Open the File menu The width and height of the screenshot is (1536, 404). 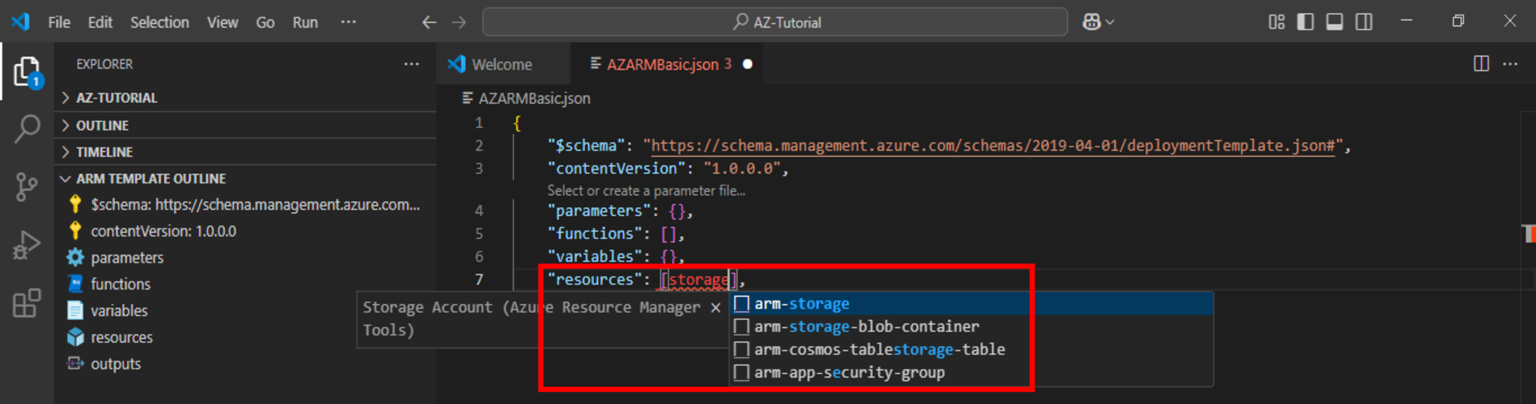(x=59, y=22)
